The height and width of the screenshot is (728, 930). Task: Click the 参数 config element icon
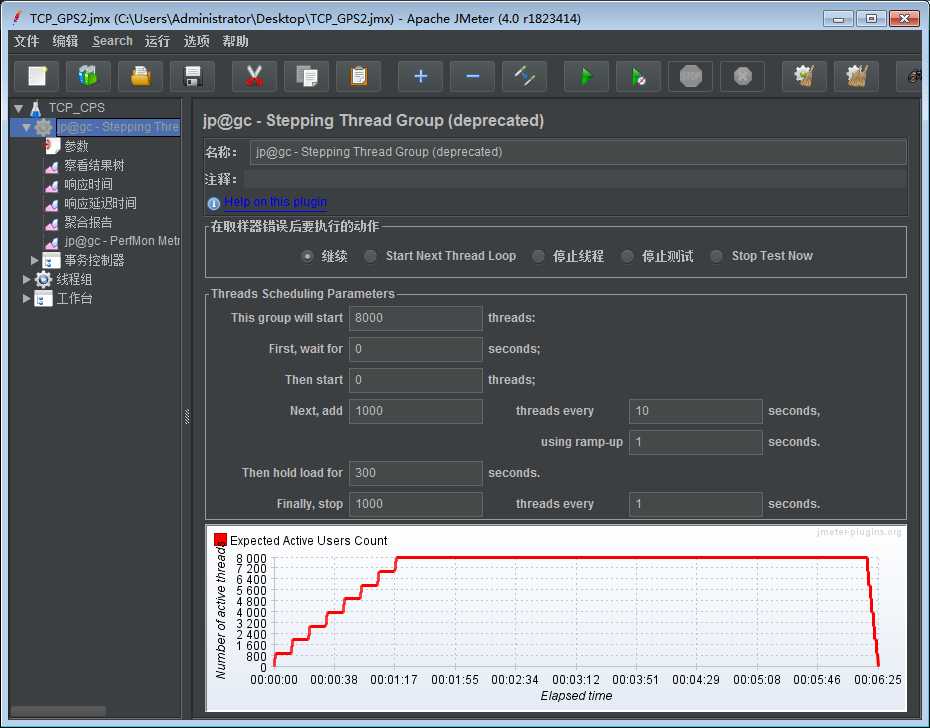pyautogui.click(x=52, y=146)
